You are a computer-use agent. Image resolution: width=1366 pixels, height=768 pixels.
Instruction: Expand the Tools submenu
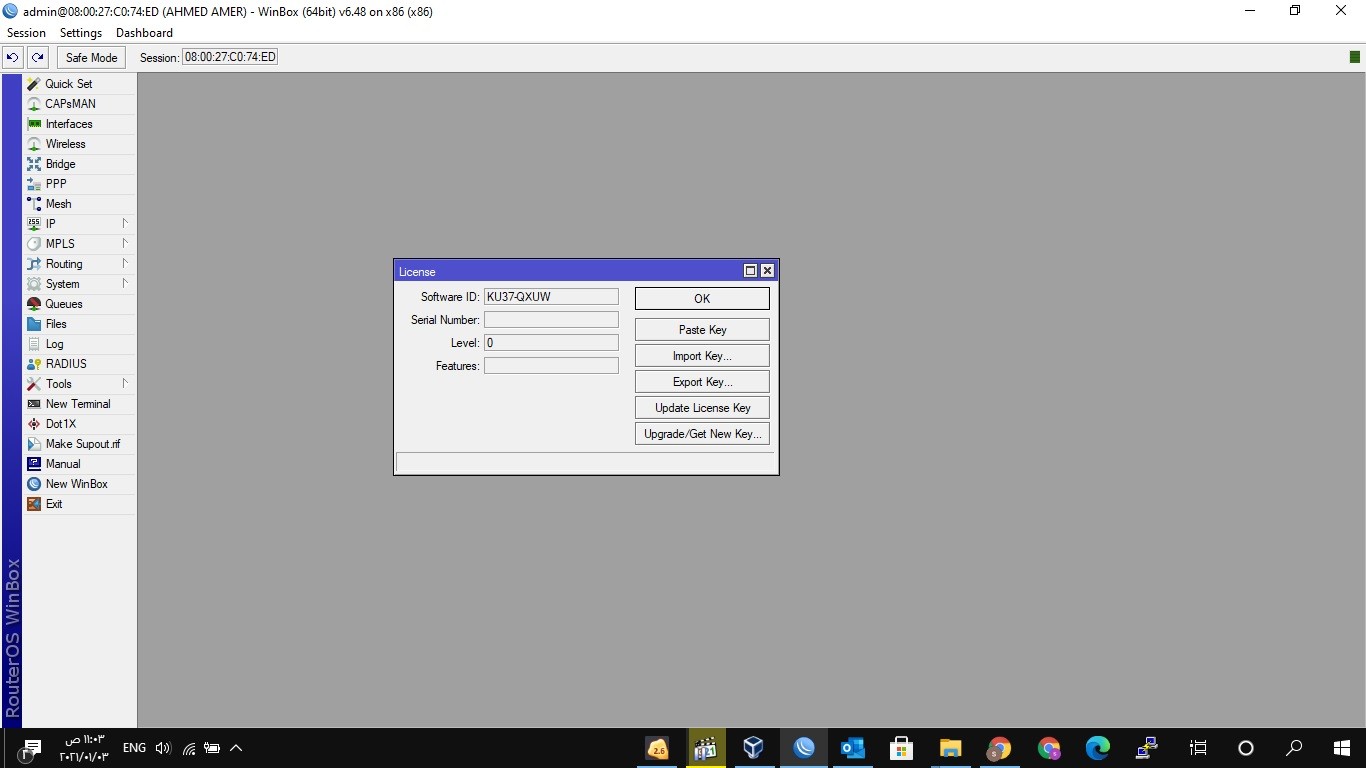click(59, 384)
